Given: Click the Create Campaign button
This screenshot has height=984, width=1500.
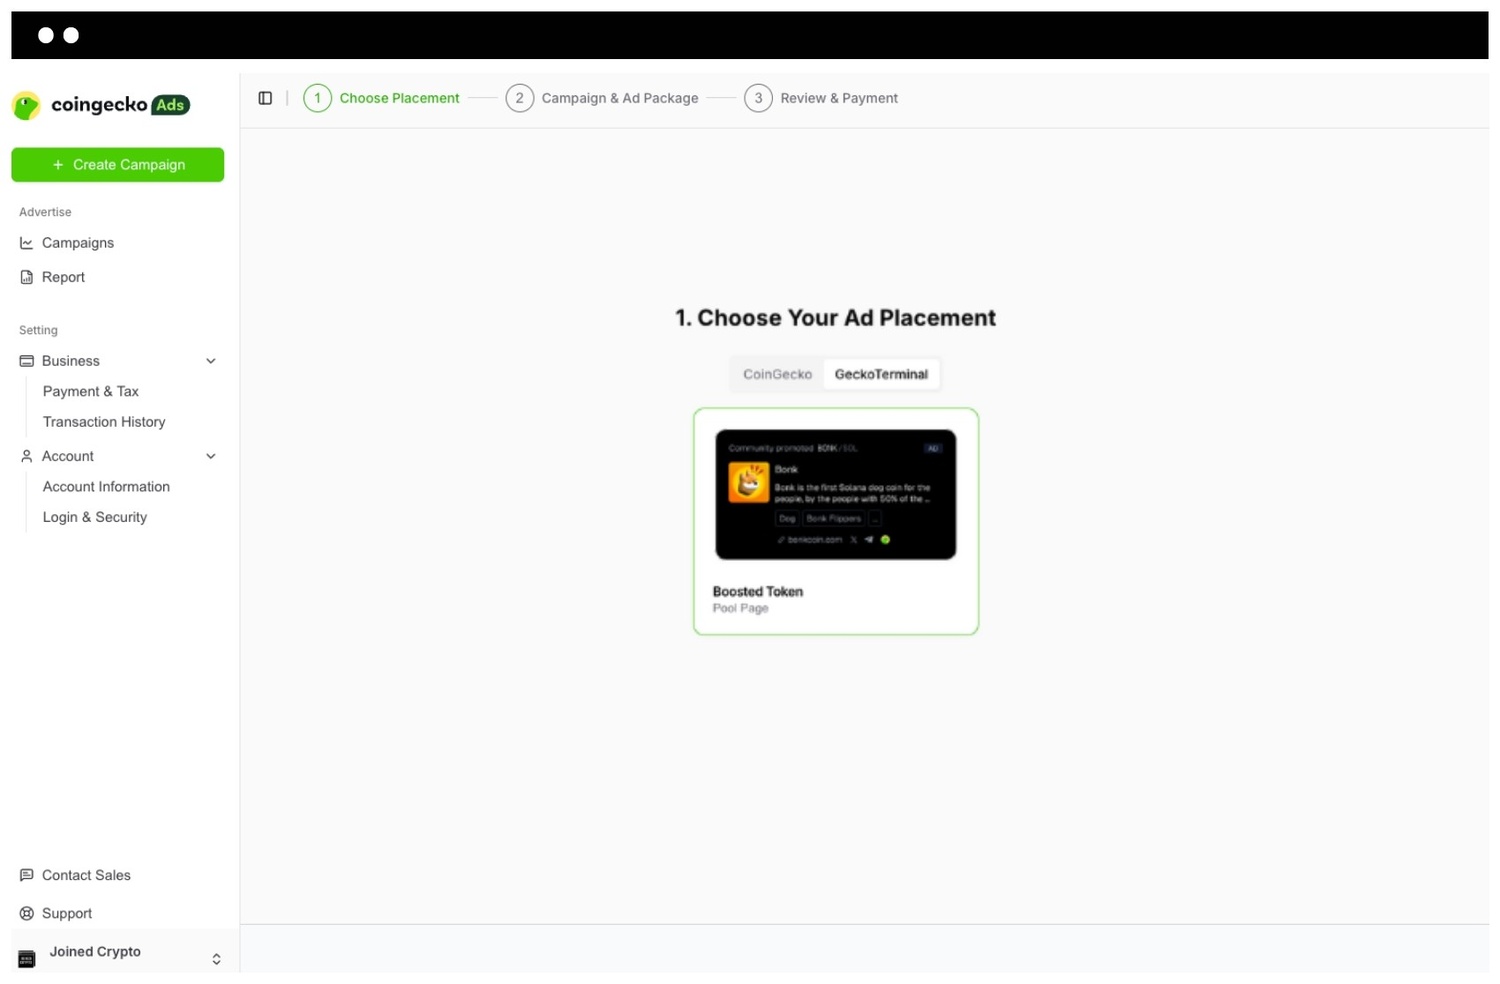Looking at the screenshot, I should [x=118, y=165].
